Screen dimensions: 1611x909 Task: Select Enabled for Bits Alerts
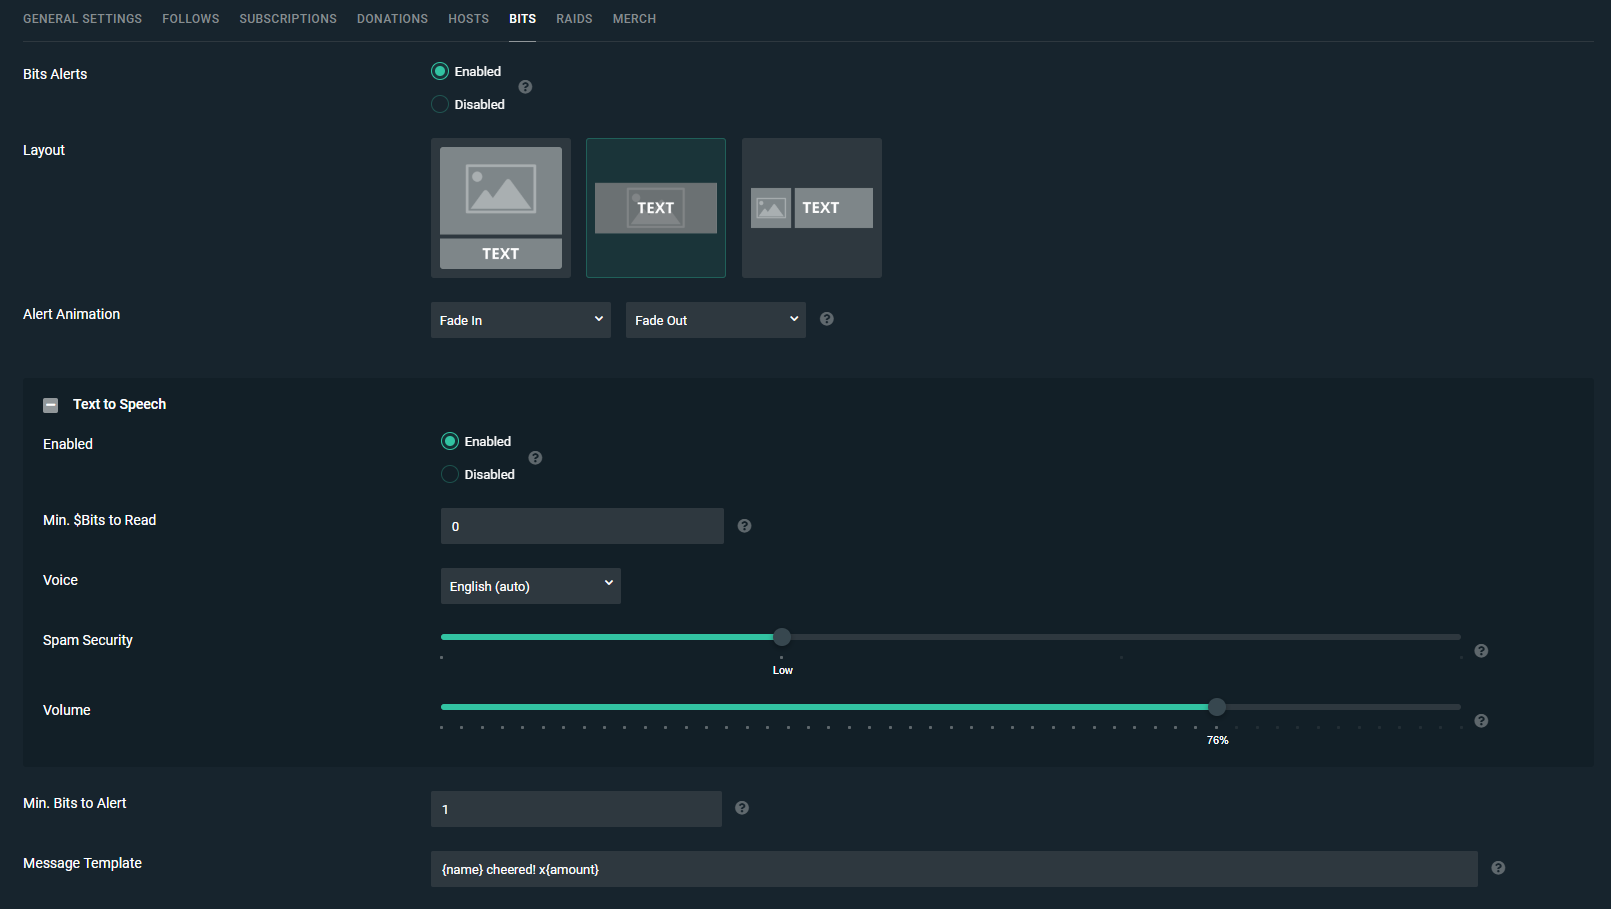pos(439,71)
